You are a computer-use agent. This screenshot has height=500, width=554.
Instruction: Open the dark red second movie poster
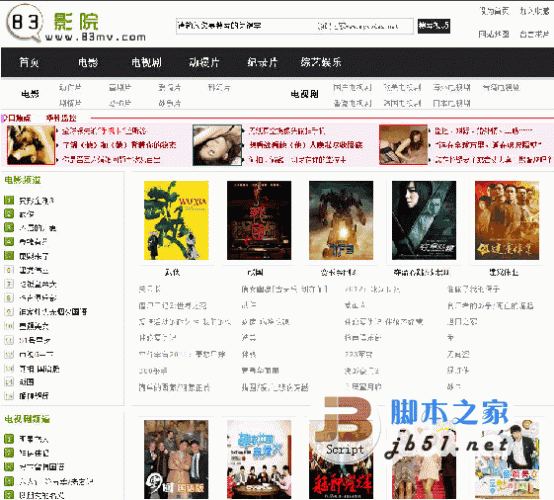point(259,220)
